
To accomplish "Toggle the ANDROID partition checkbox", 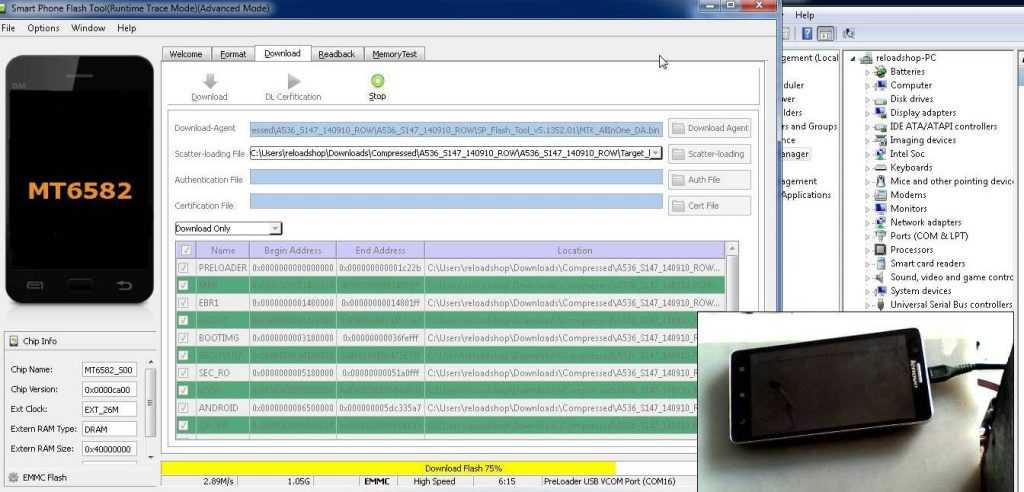I will 183,408.
